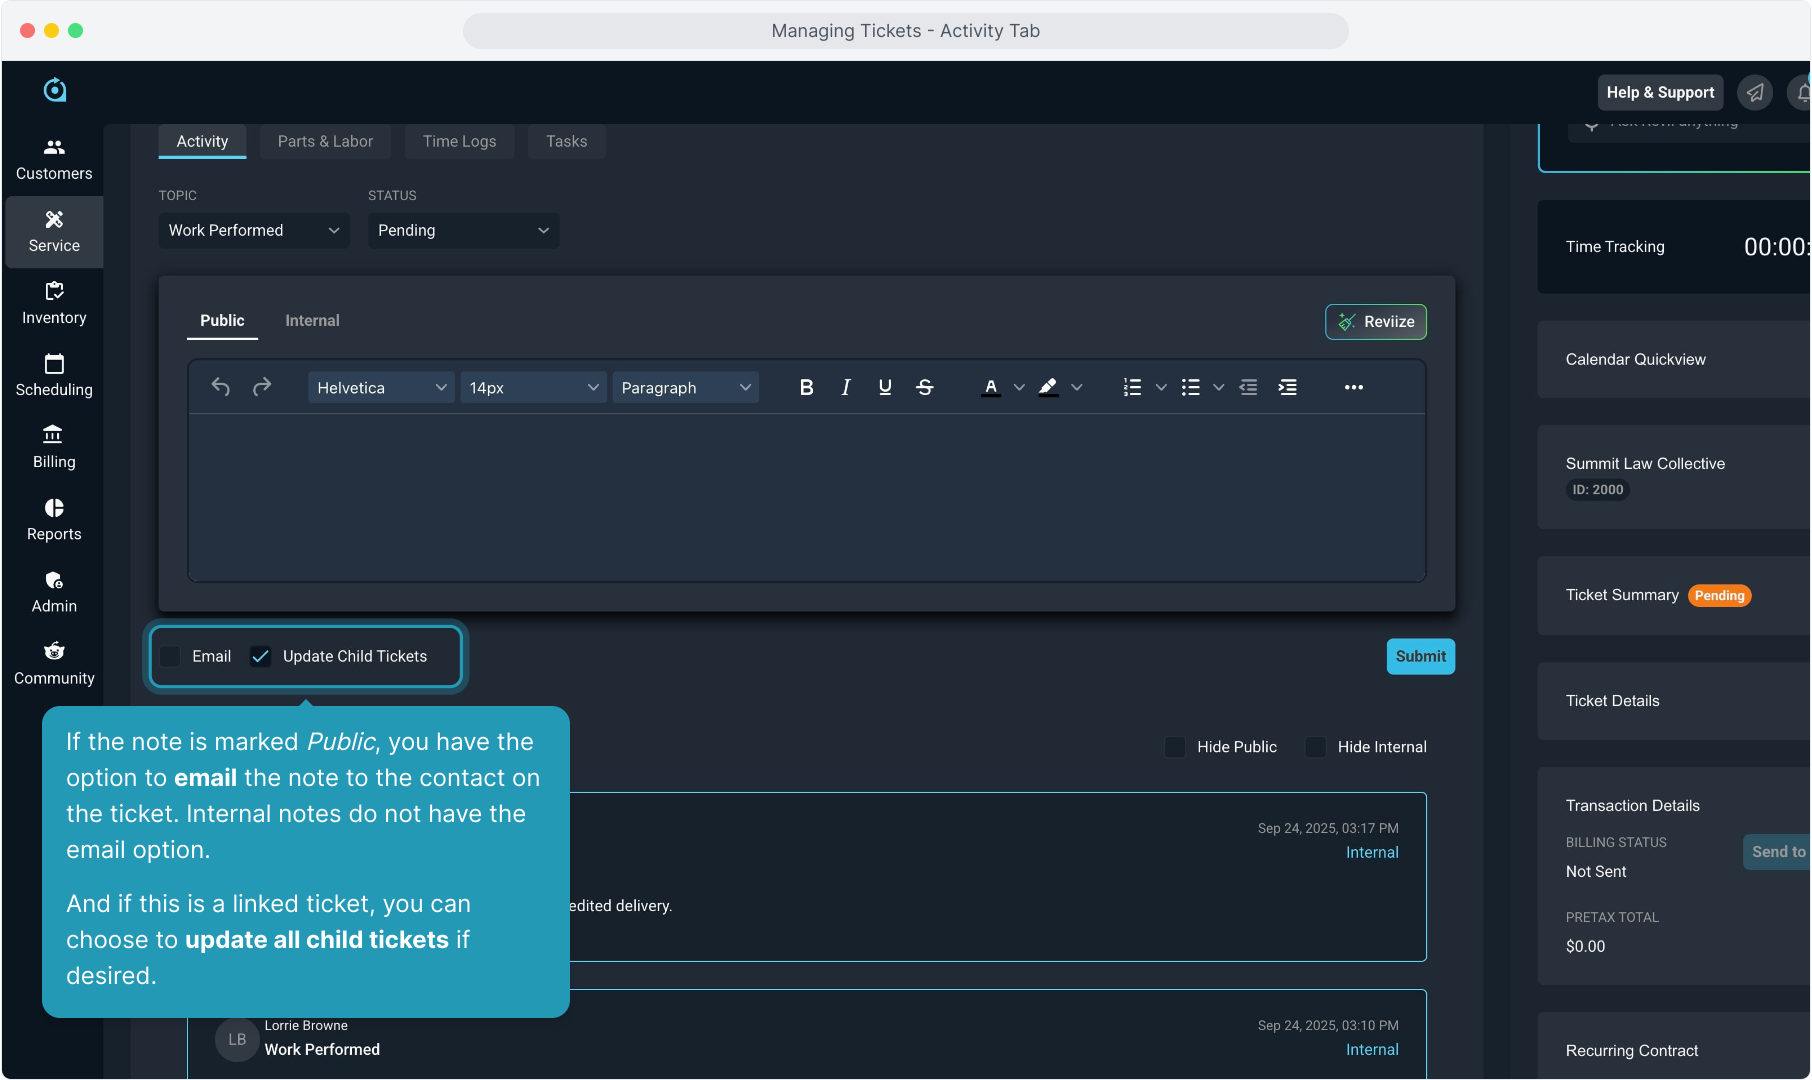1812x1080 pixels.
Task: Open Inventory from the sidebar
Action: [x=54, y=303]
